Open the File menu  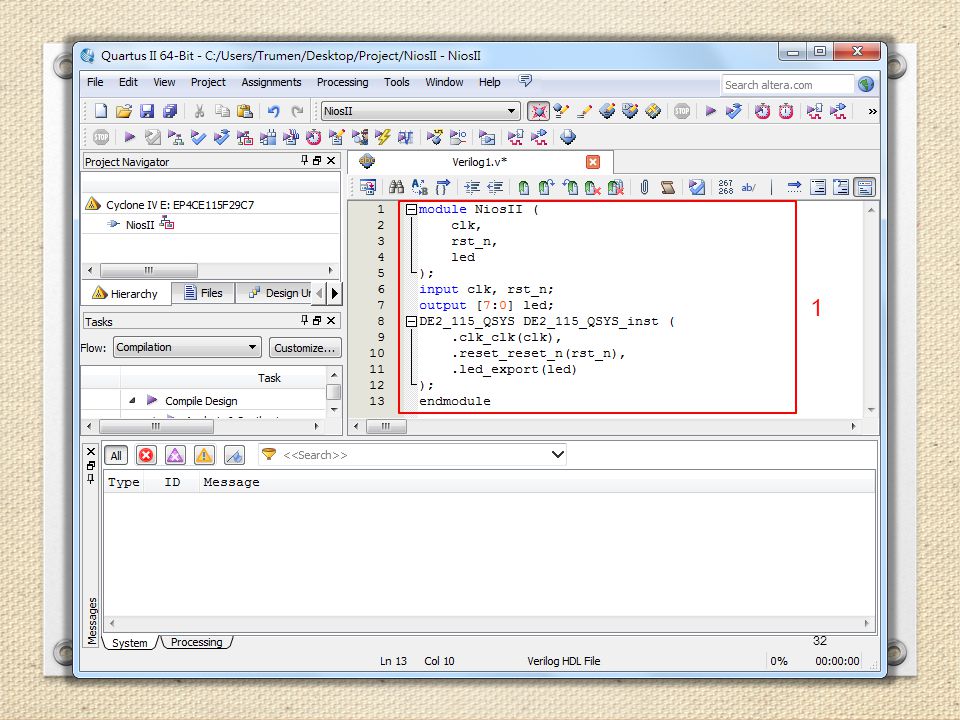(x=95, y=82)
